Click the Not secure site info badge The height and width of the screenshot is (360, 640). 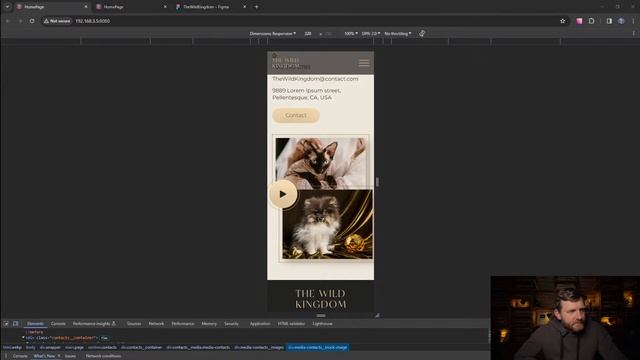[57, 21]
